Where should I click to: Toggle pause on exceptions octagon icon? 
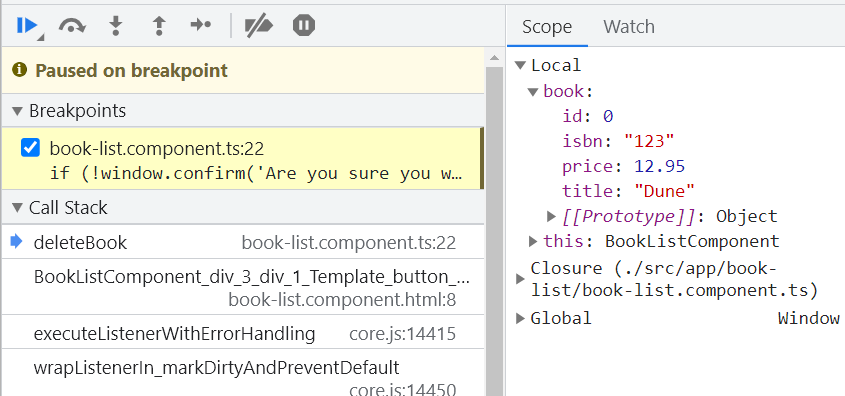click(304, 25)
